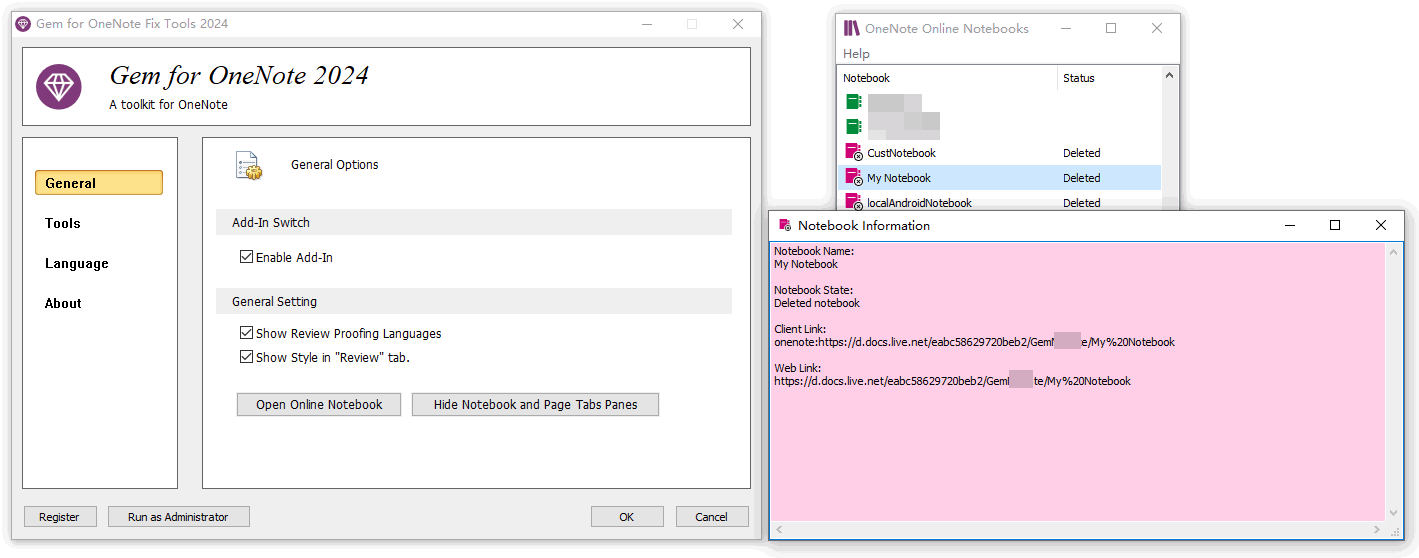Screen dimensions: 1419x558
Task: Click the OK button
Action: (x=627, y=517)
